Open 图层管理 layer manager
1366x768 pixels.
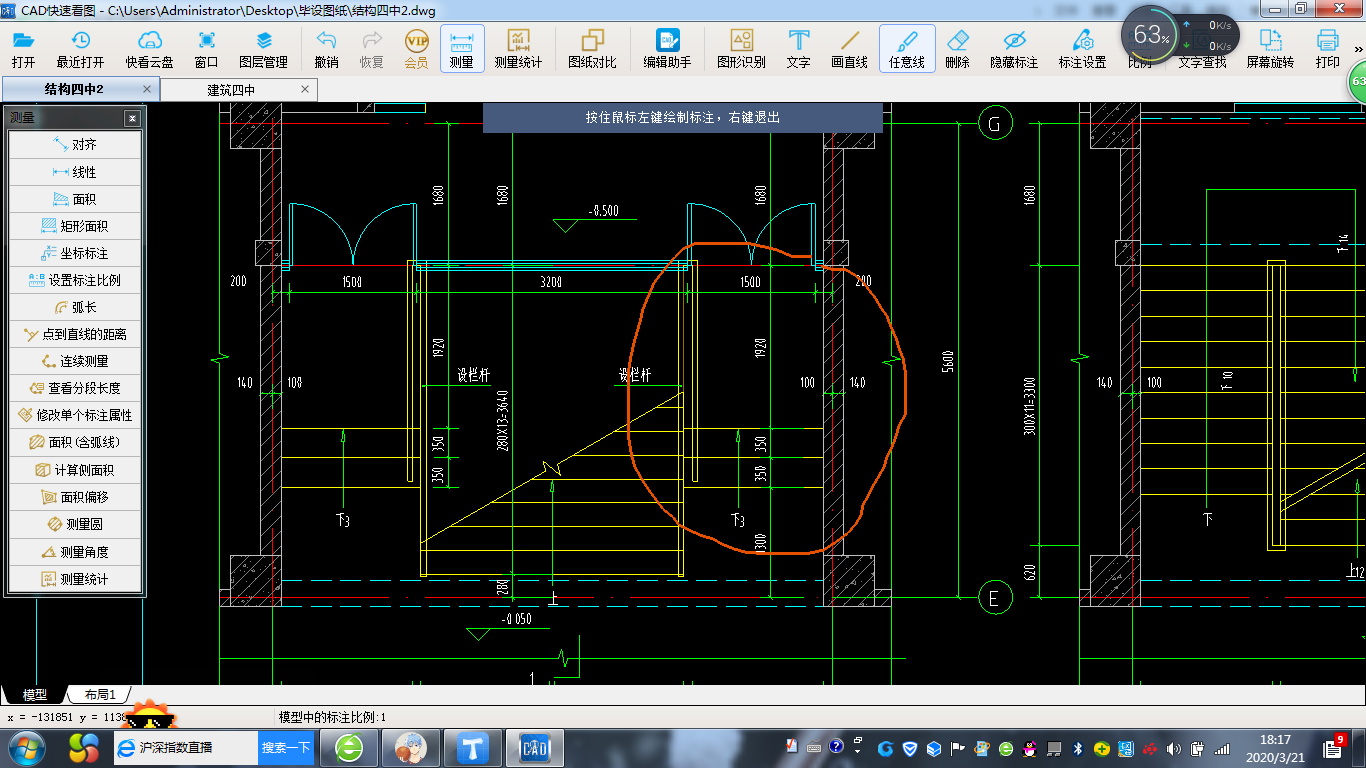[x=263, y=49]
